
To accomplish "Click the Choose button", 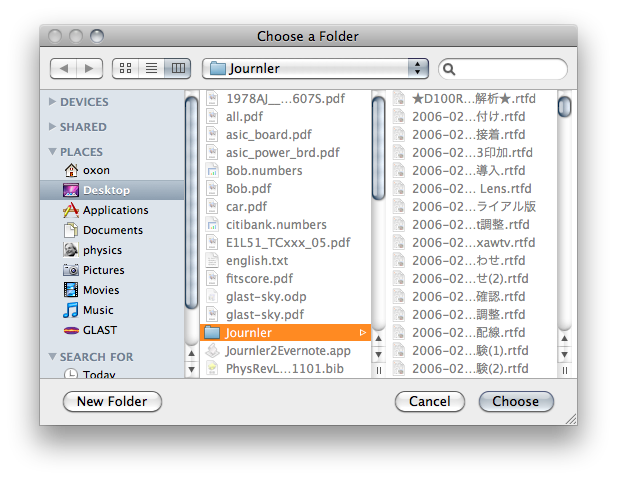I will point(516,401).
